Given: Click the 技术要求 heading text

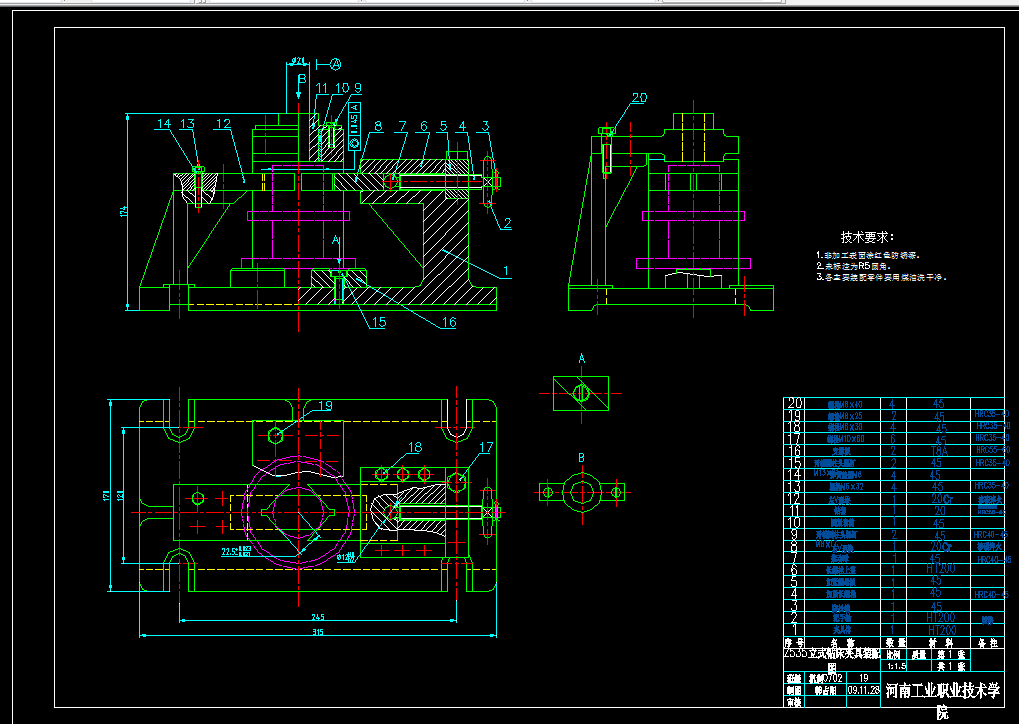Looking at the screenshot, I should coord(865,238).
